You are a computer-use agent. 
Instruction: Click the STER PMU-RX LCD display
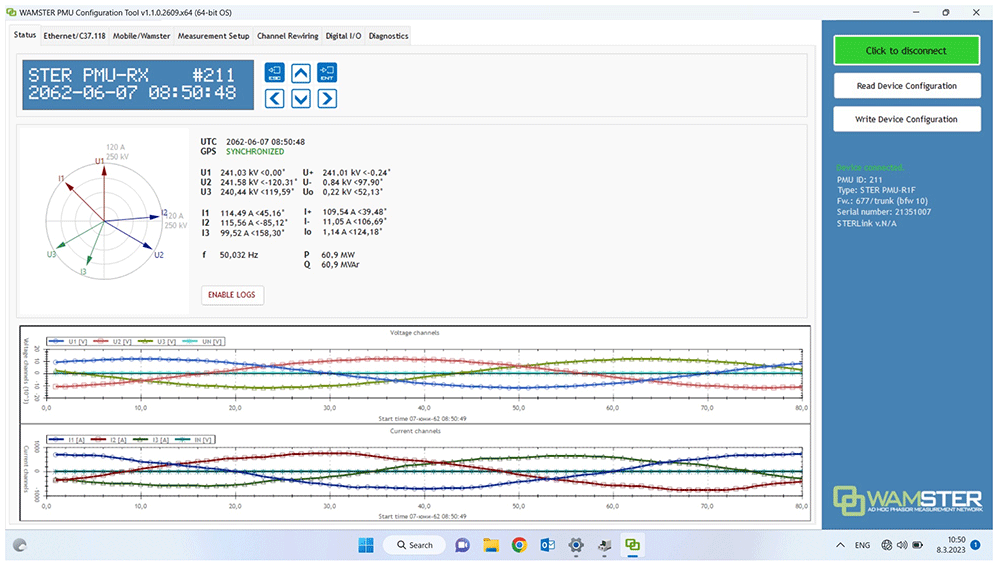(138, 85)
